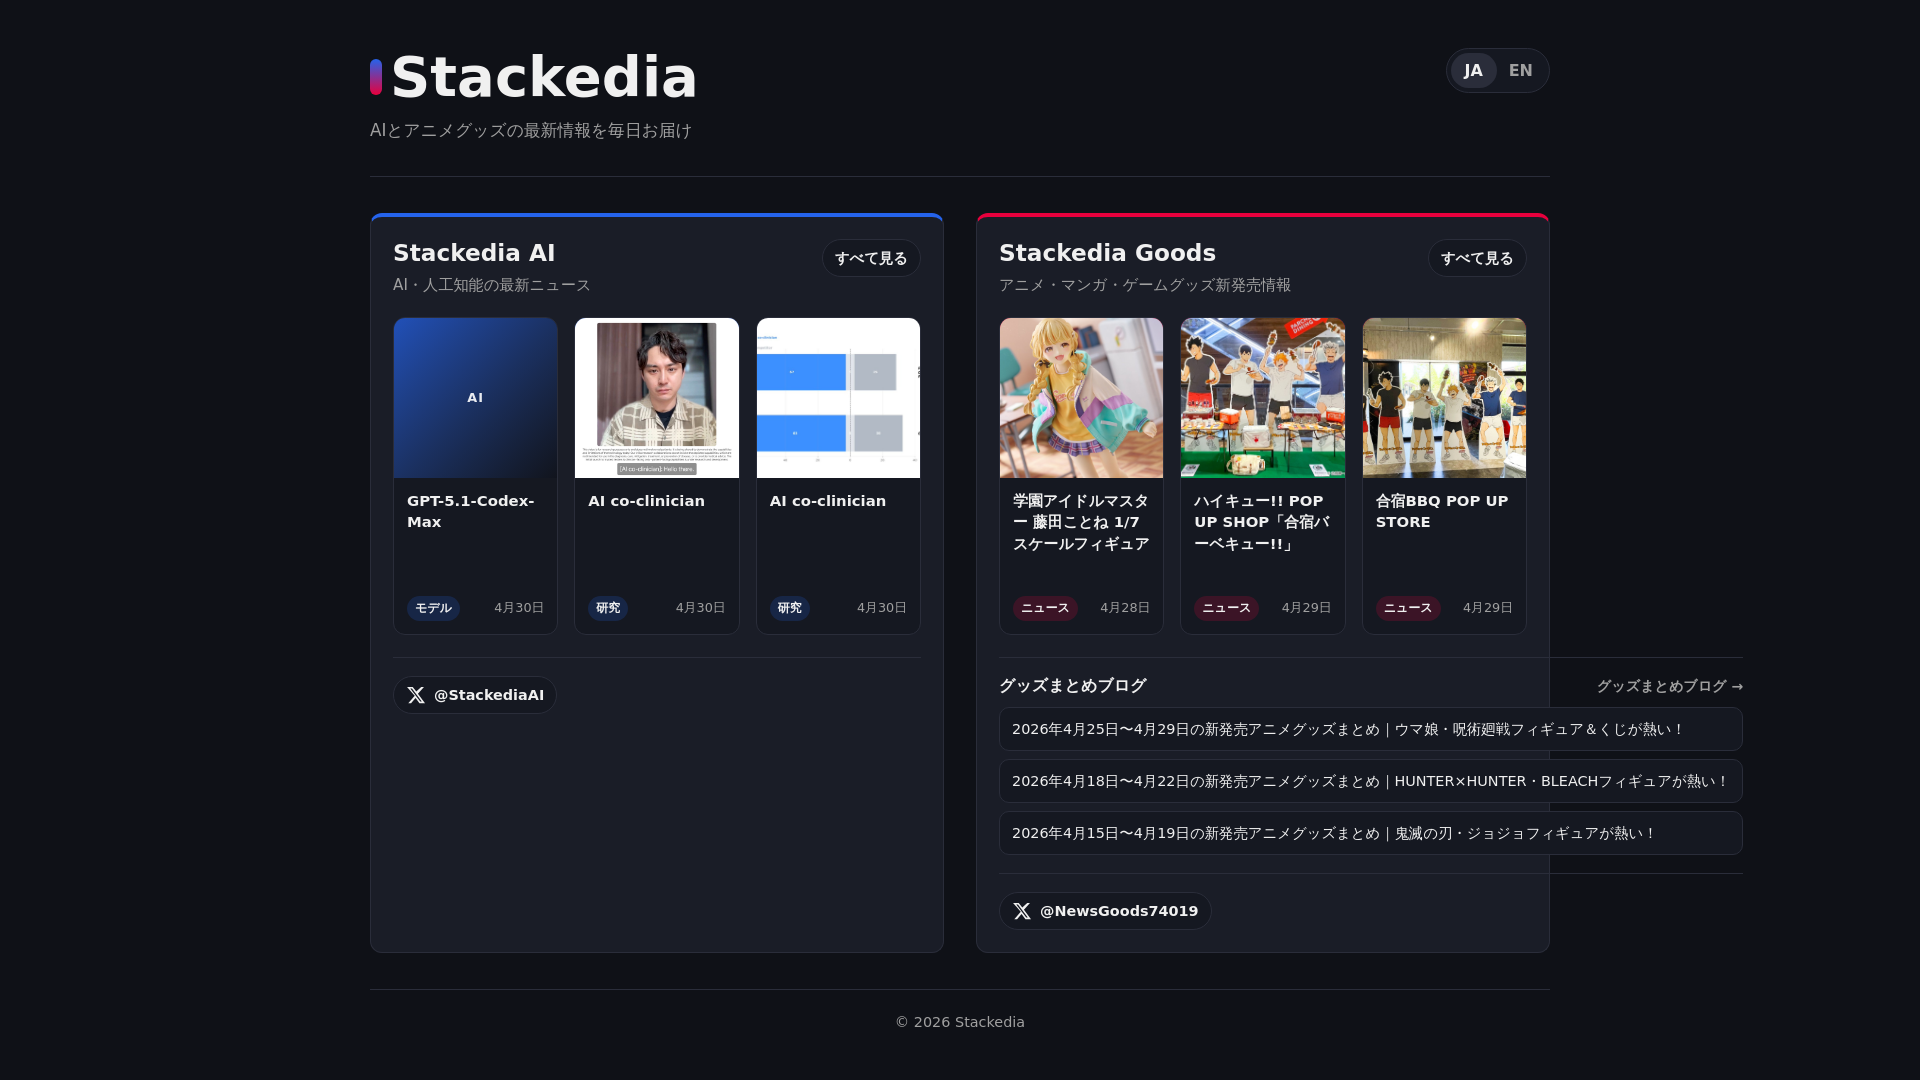This screenshot has height=1080, width=1920.
Task: Open 4月18日〜4月22日 goods roundup post
Action: pos(1371,781)
